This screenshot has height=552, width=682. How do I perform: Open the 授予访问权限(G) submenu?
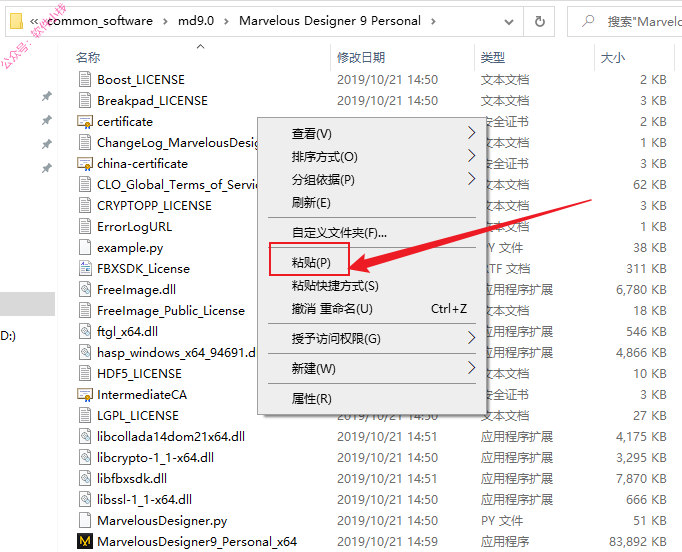point(372,338)
